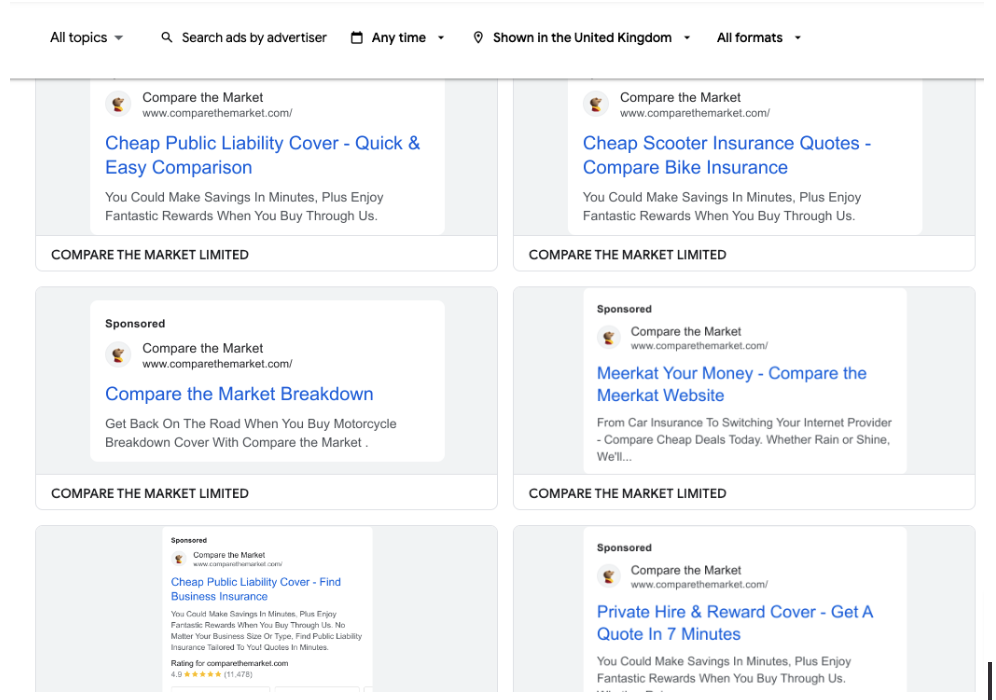Click Rating for comparethemarket.com text
The height and width of the screenshot is (700, 996).
229,663
